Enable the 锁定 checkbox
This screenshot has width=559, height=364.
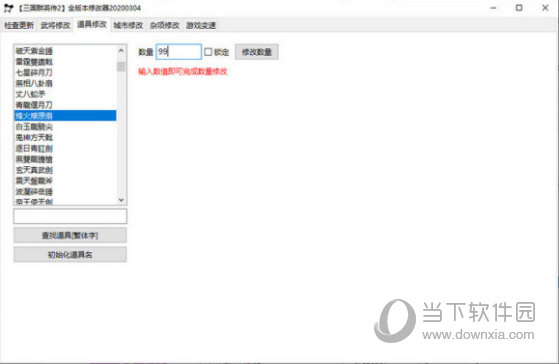click(x=208, y=52)
